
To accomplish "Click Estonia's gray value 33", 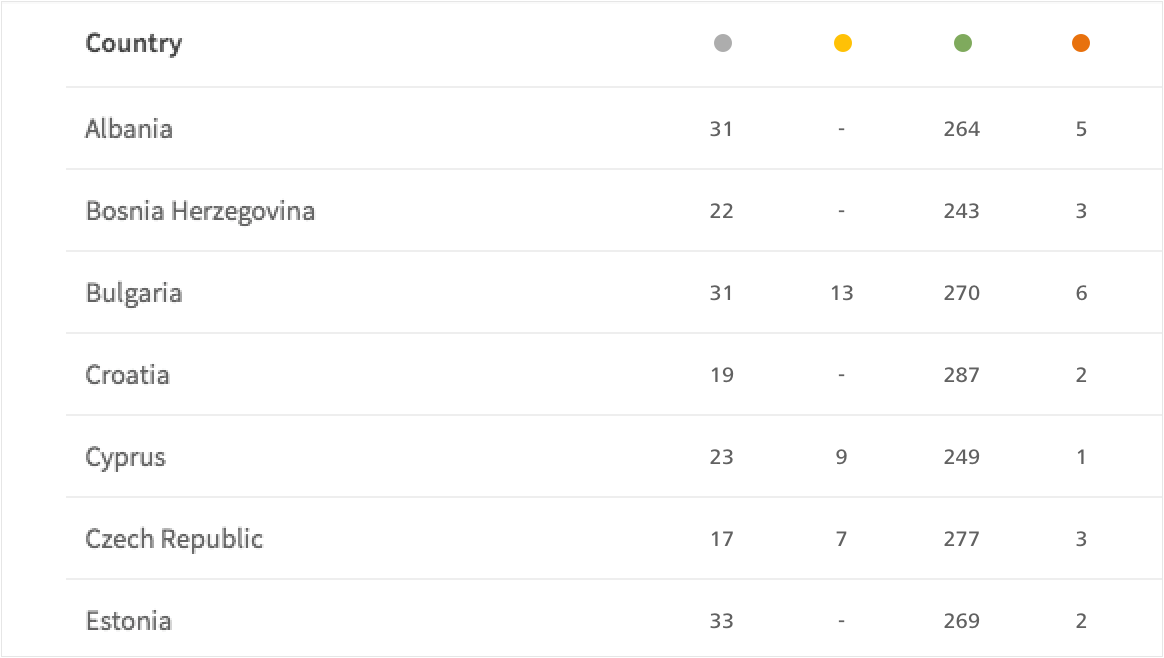I will 722,621.
